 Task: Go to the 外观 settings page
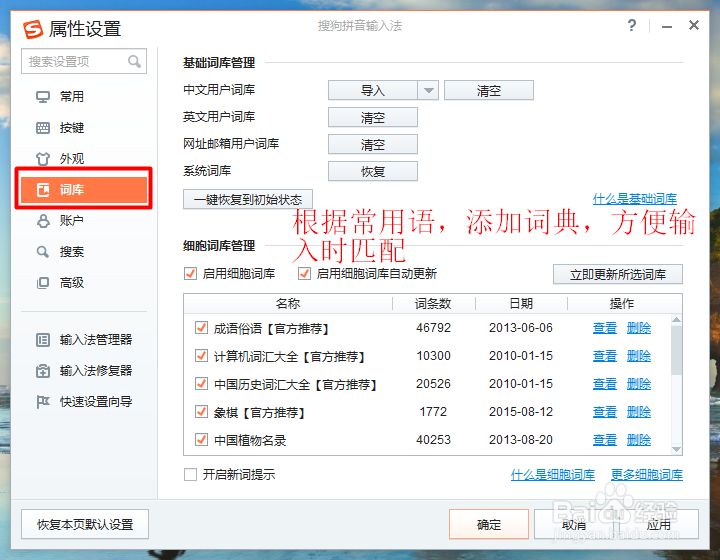click(x=72, y=159)
